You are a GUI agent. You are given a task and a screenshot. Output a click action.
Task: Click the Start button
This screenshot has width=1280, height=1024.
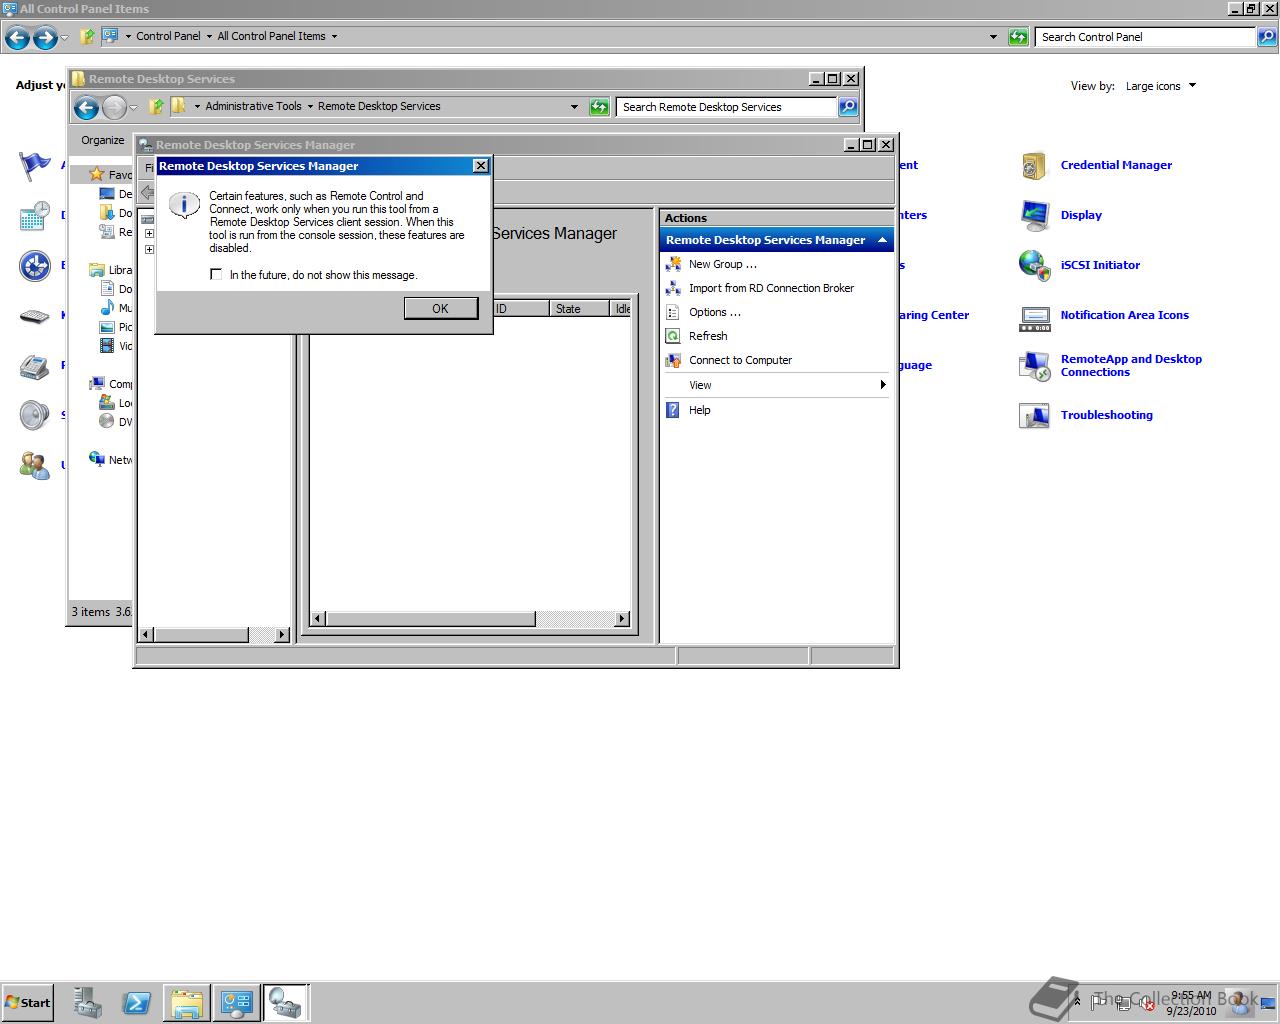(28, 1003)
